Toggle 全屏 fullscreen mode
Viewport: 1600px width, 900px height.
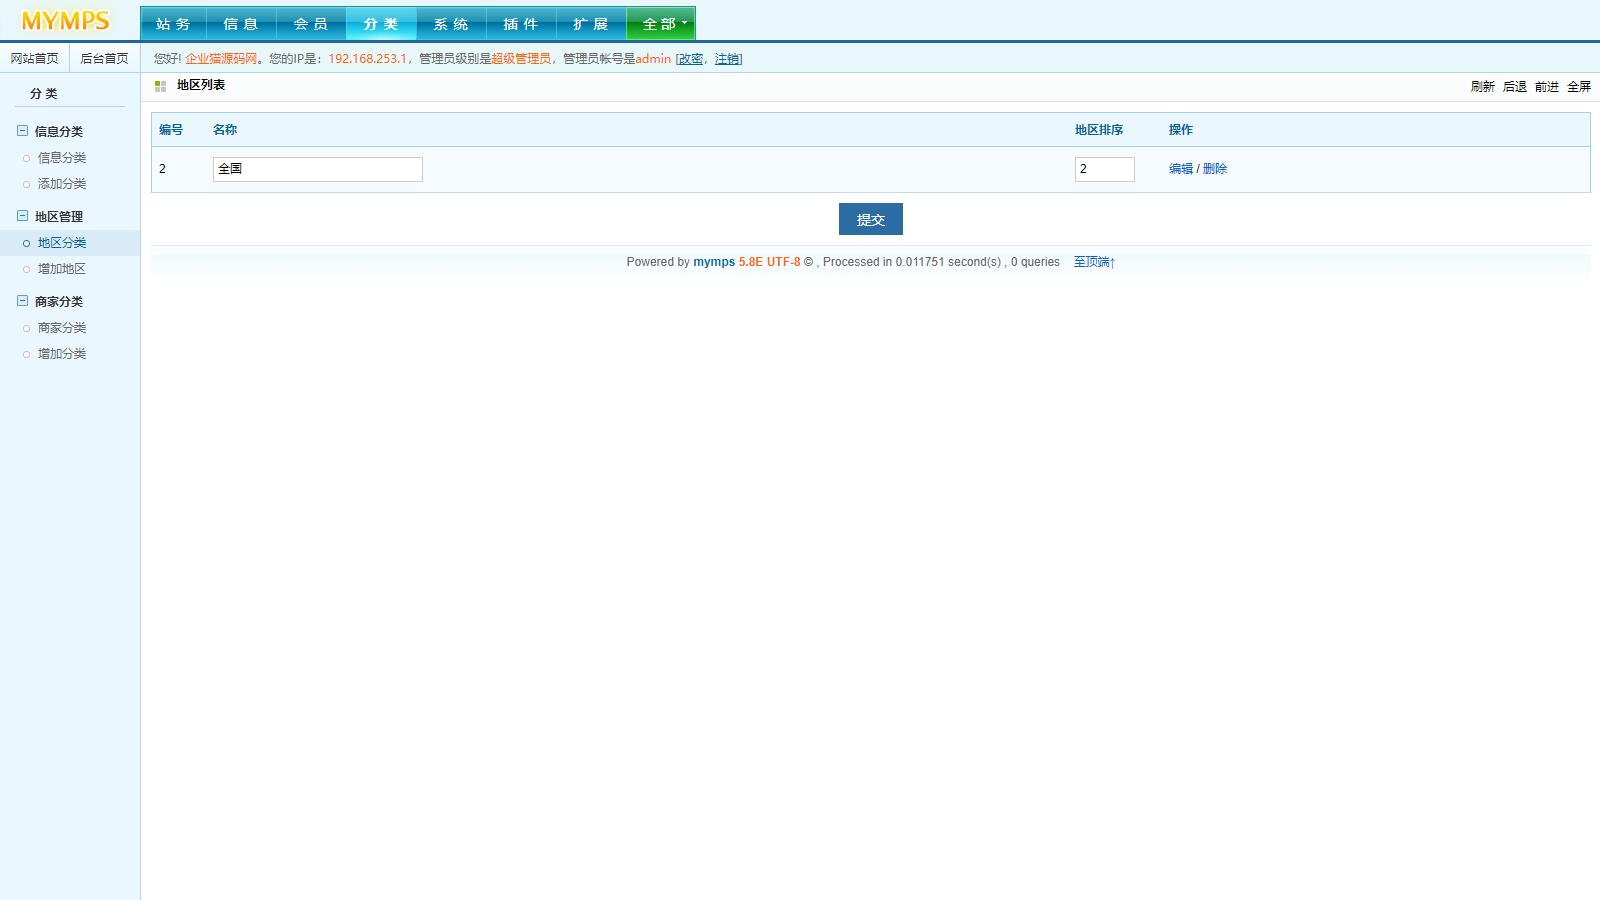click(x=1578, y=87)
